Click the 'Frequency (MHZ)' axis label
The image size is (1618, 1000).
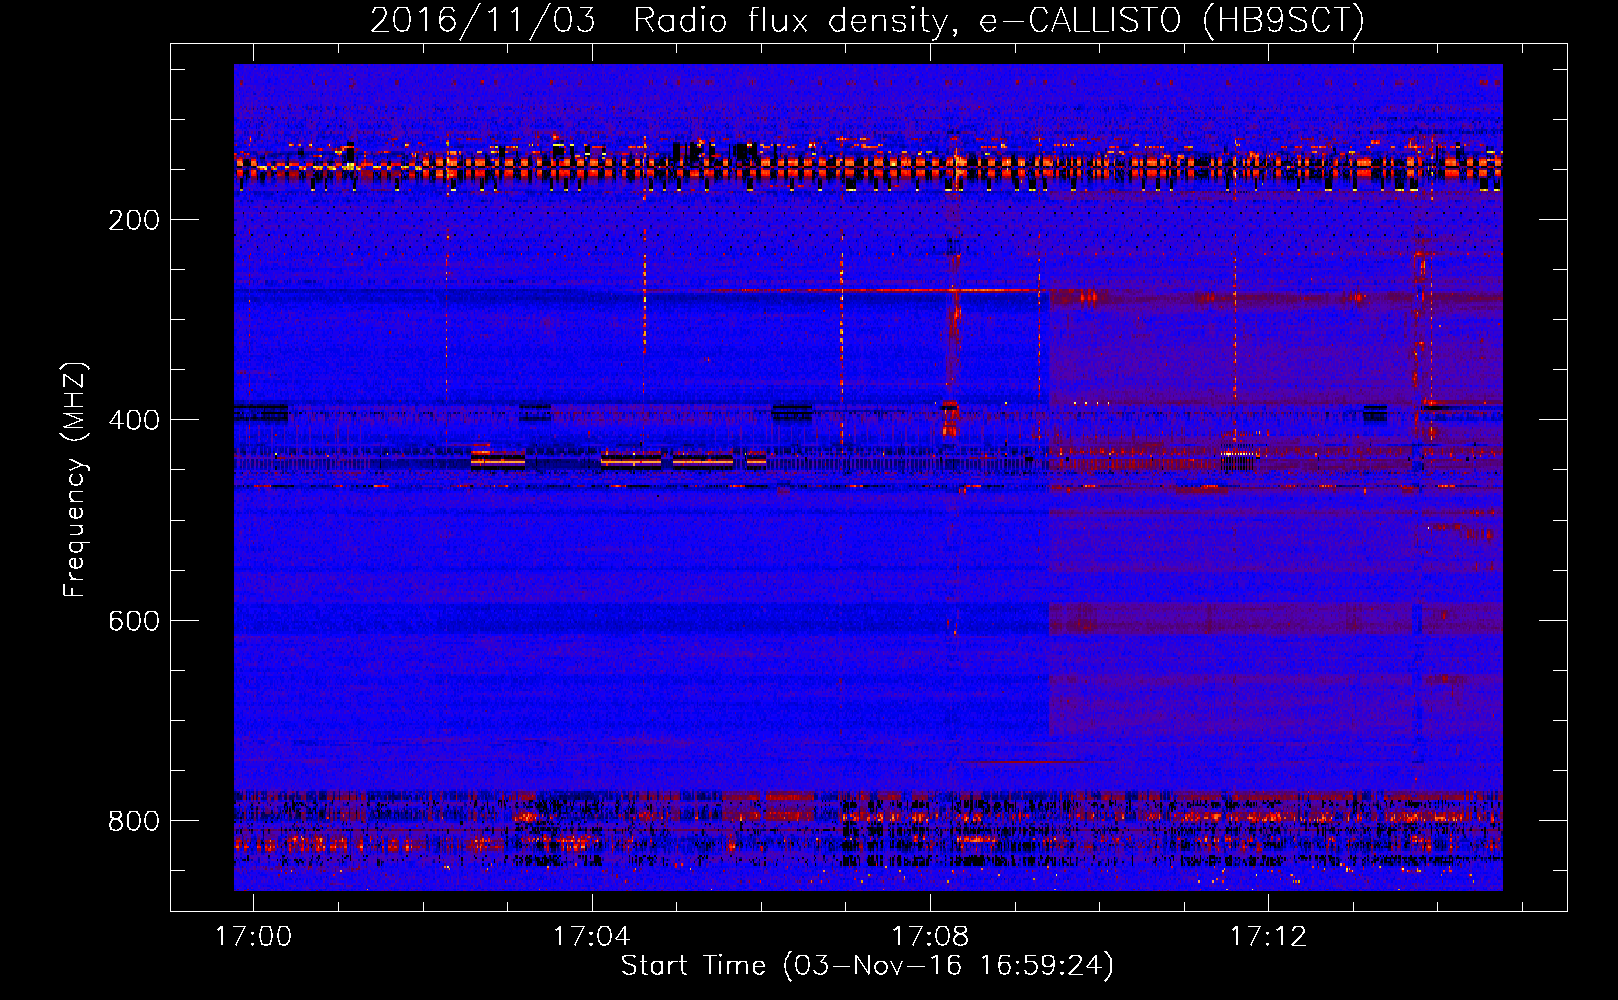click(x=75, y=479)
